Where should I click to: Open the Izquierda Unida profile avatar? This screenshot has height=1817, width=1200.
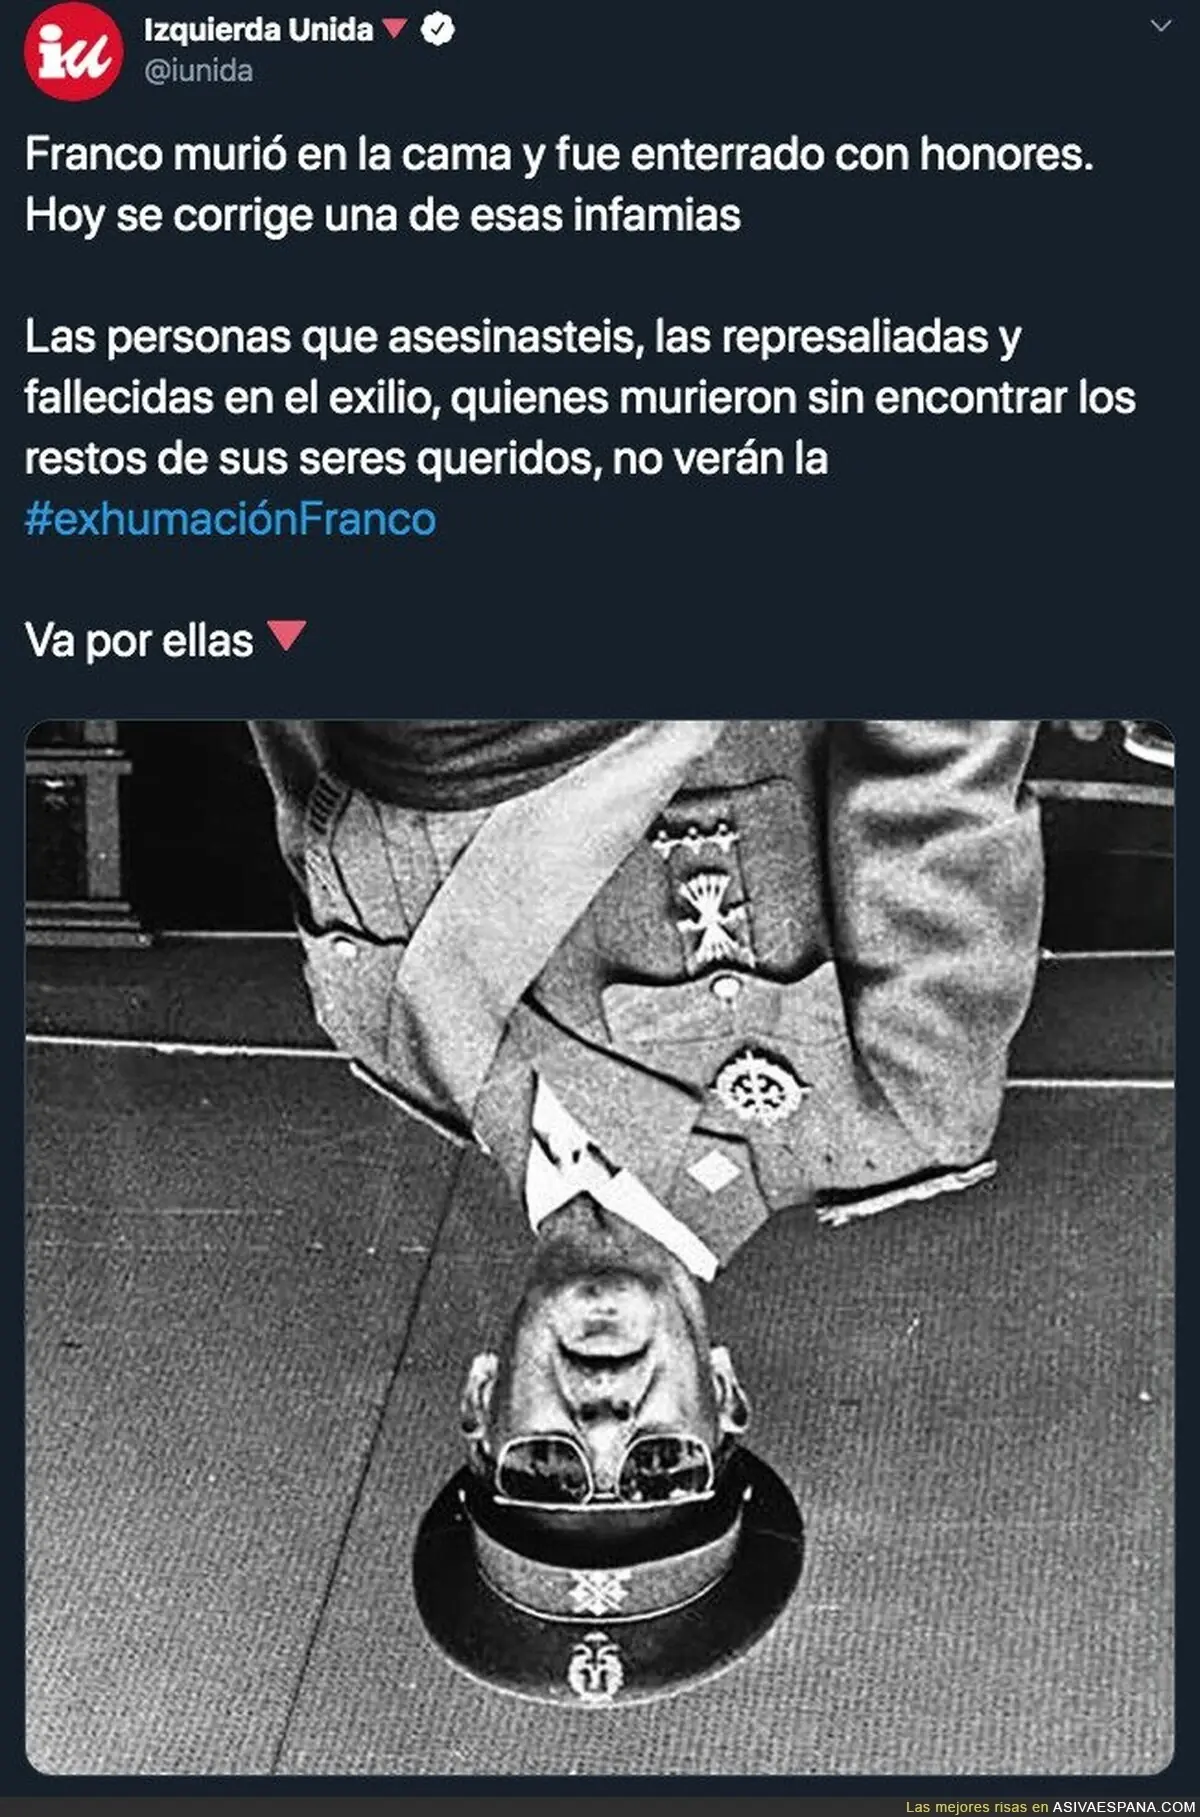click(74, 50)
